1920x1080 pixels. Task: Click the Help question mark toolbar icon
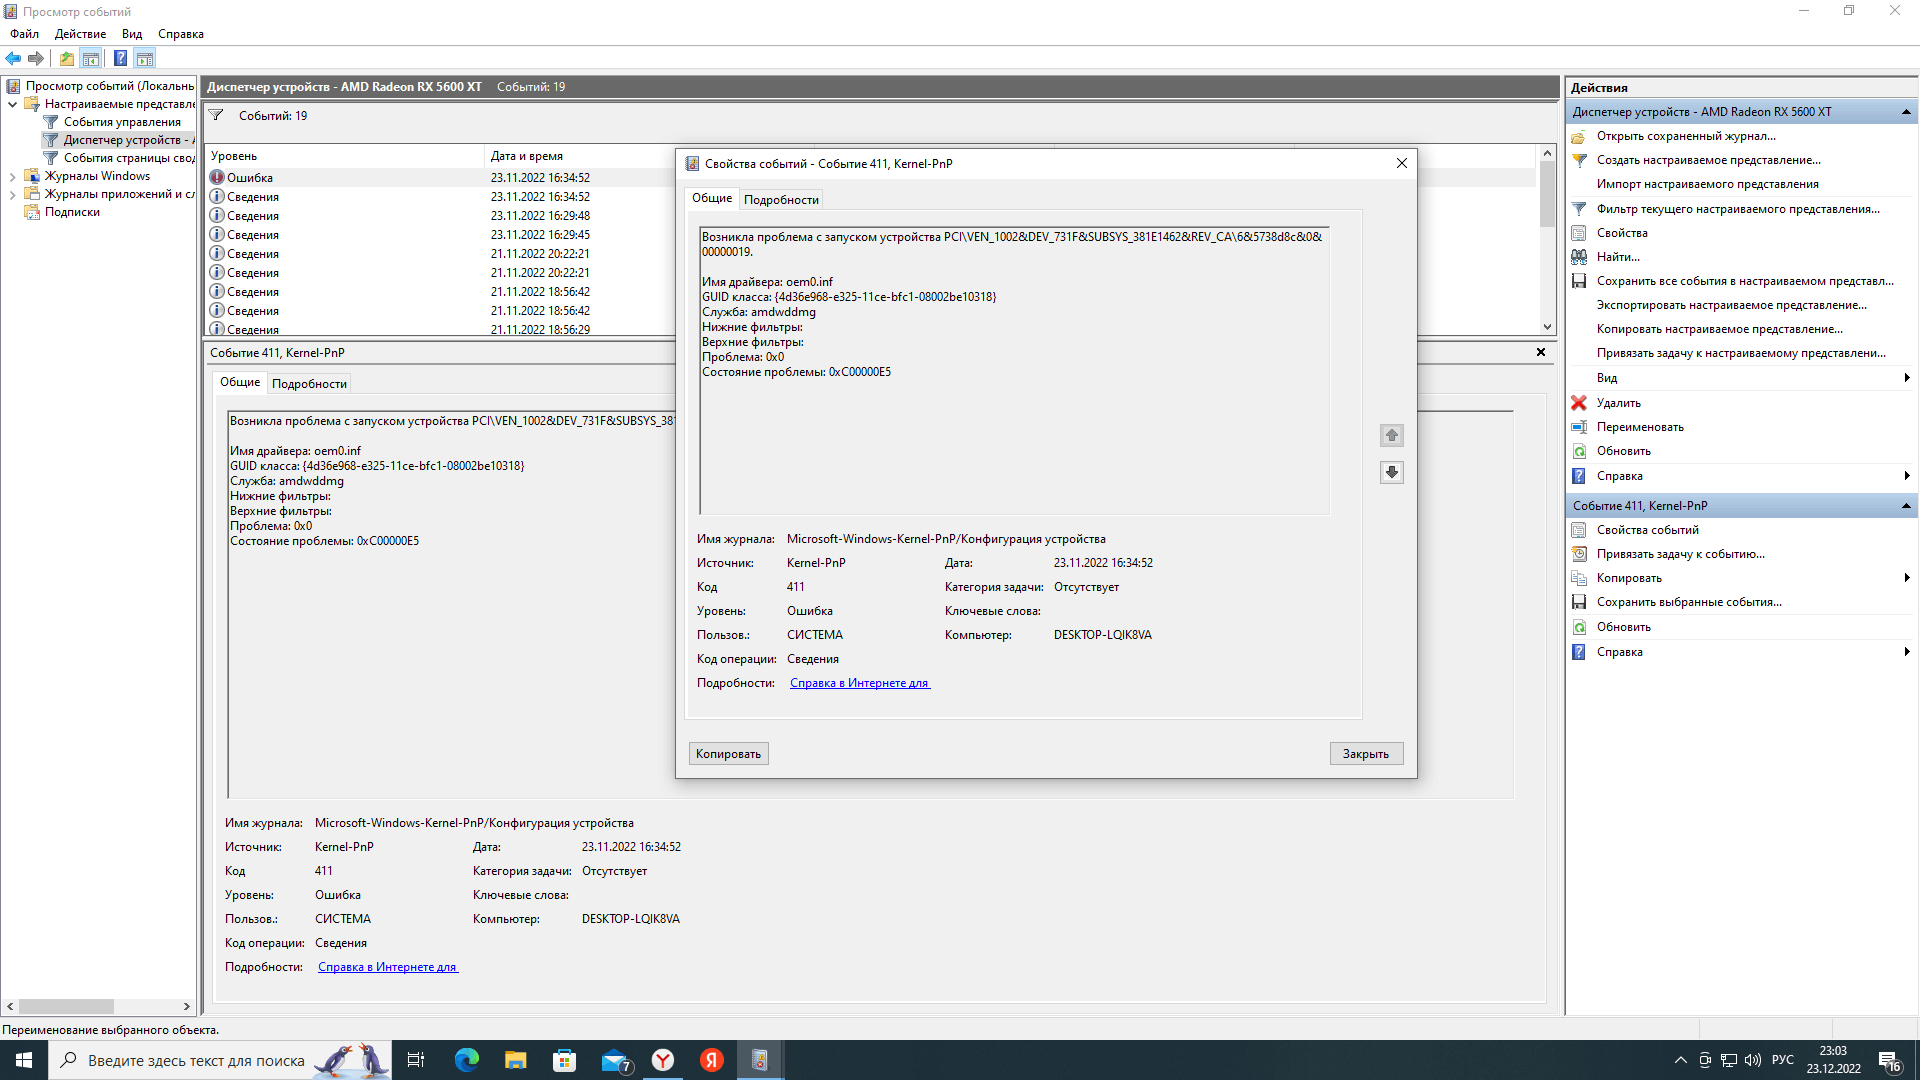point(120,58)
